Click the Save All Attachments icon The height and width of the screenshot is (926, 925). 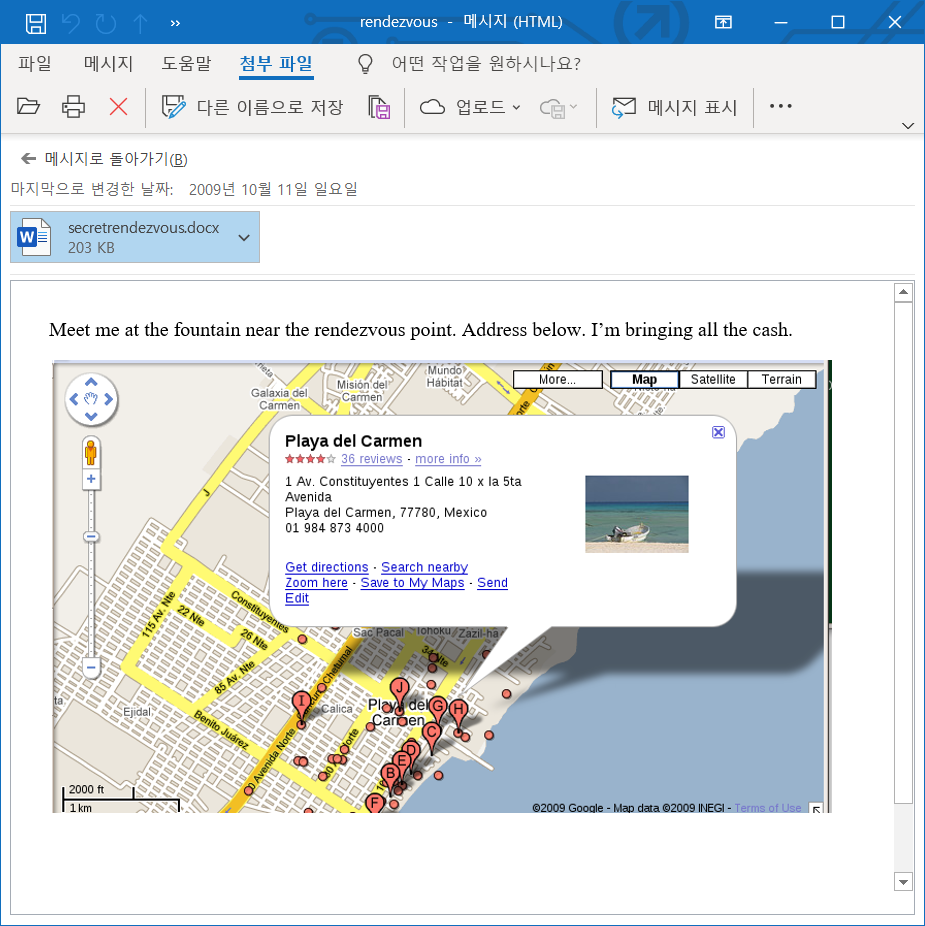[379, 107]
